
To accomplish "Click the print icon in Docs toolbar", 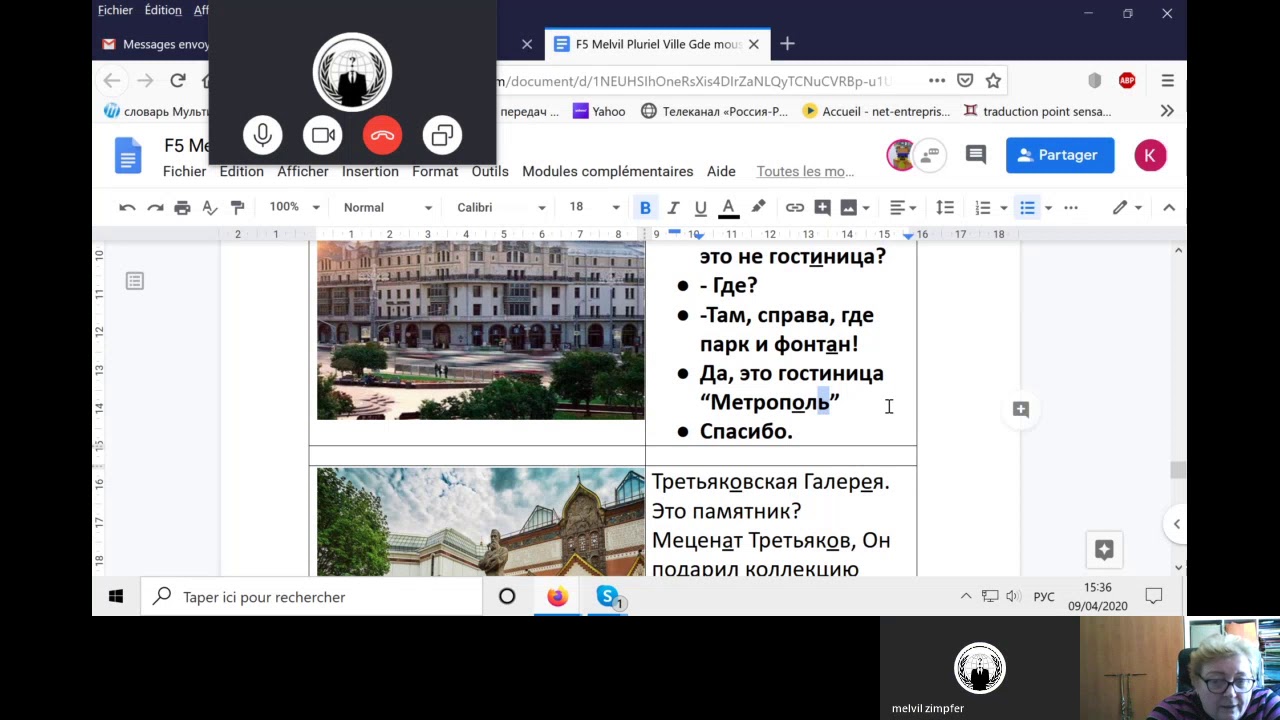I will (182, 207).
